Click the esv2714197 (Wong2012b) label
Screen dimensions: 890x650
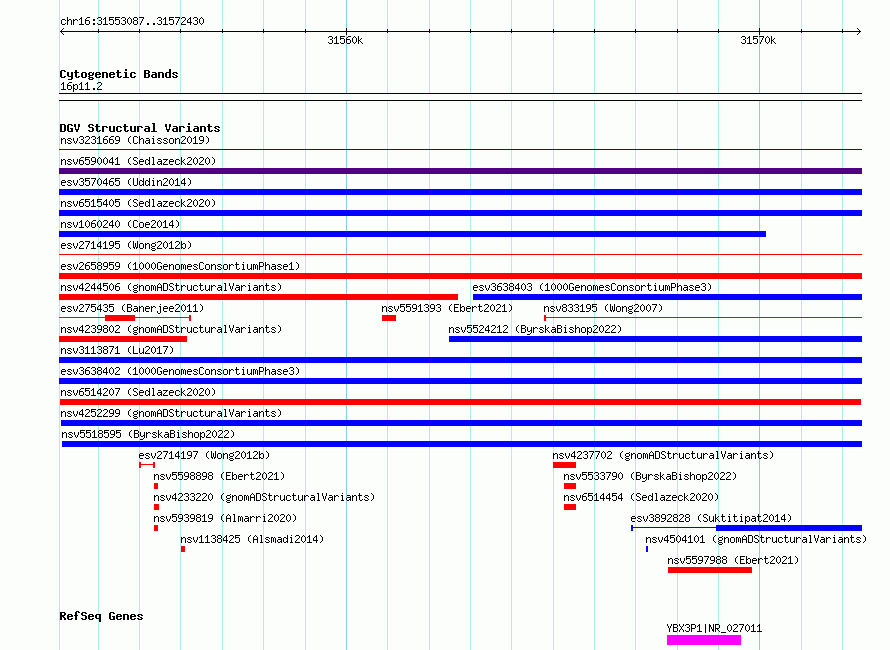tap(204, 455)
